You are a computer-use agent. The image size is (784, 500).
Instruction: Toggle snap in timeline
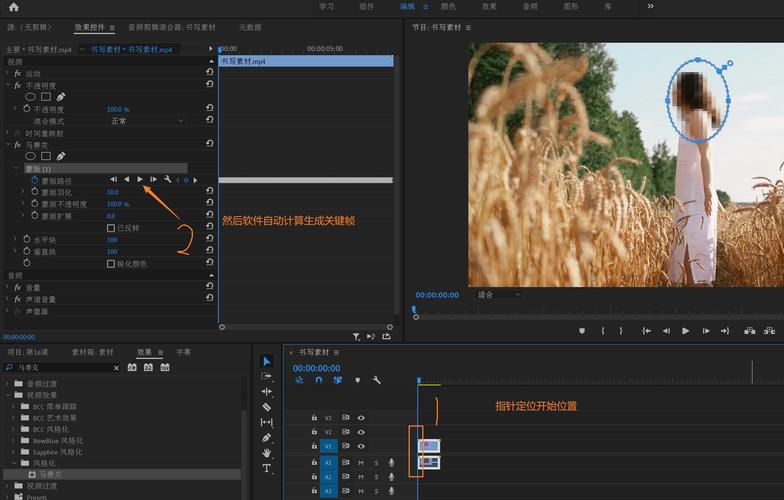point(319,380)
